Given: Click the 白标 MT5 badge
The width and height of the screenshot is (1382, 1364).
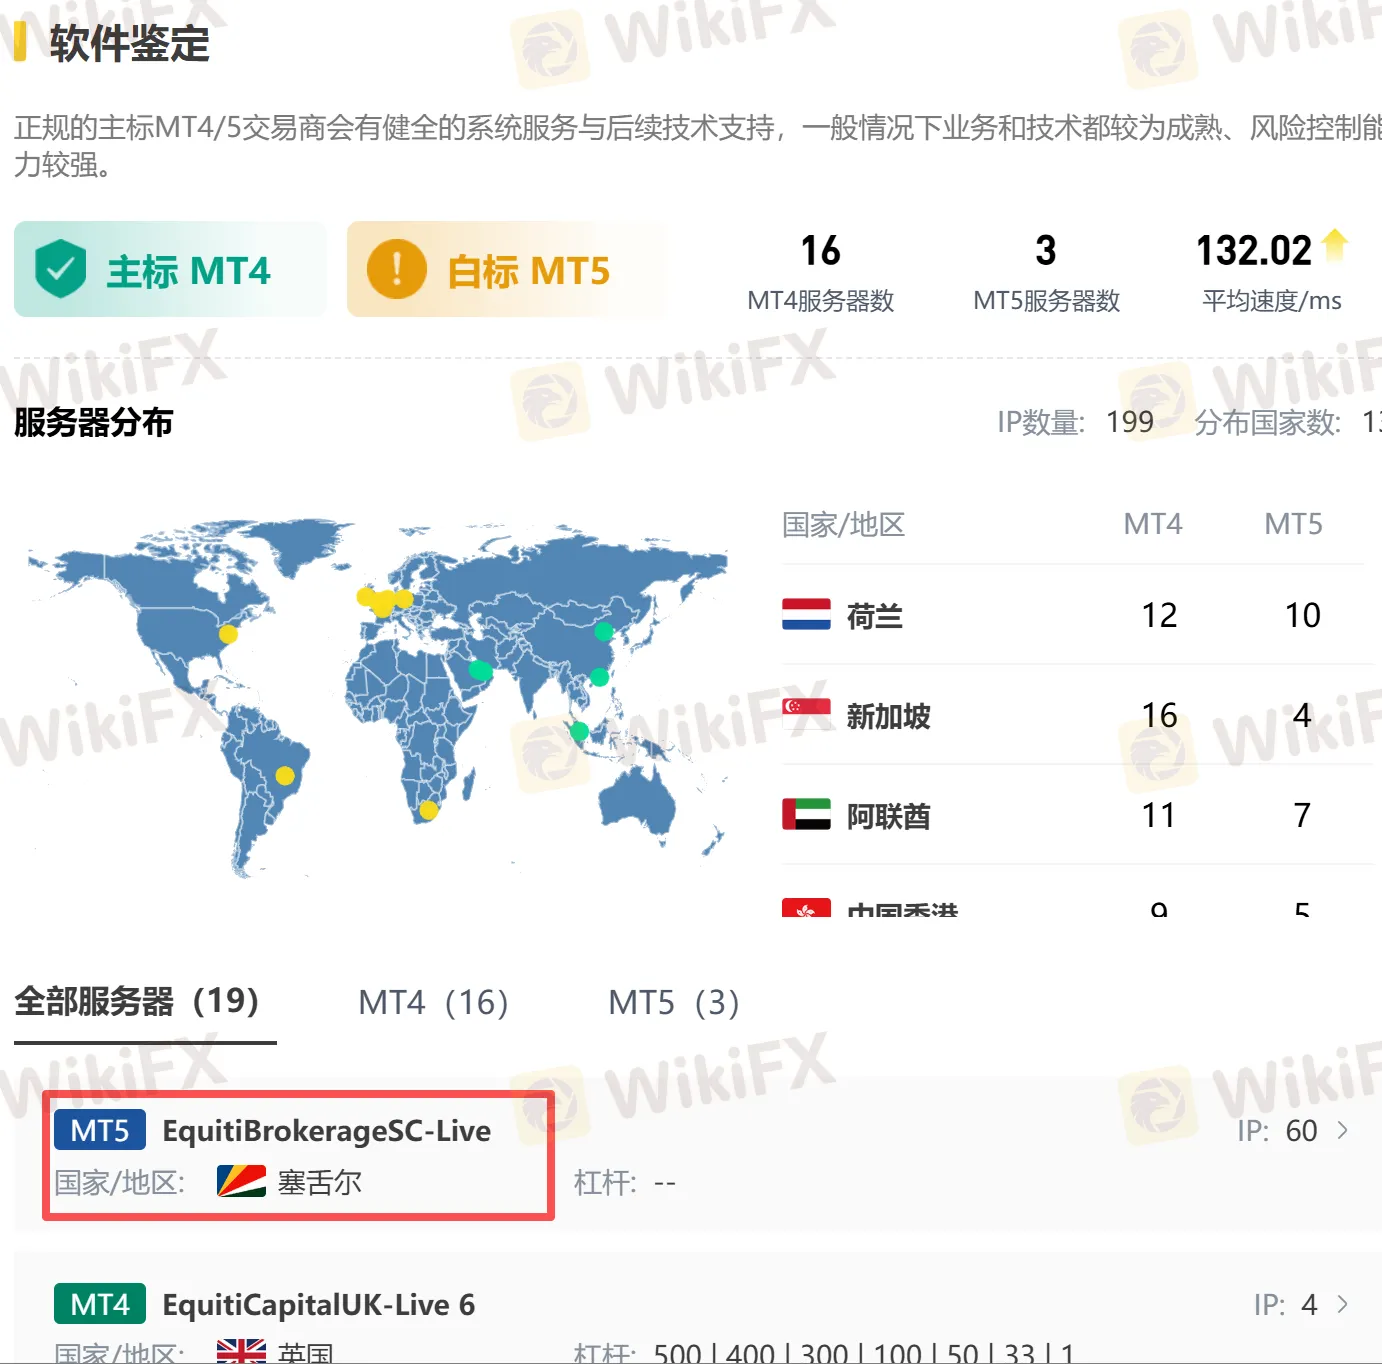Looking at the screenshot, I should pyautogui.click(x=506, y=269).
